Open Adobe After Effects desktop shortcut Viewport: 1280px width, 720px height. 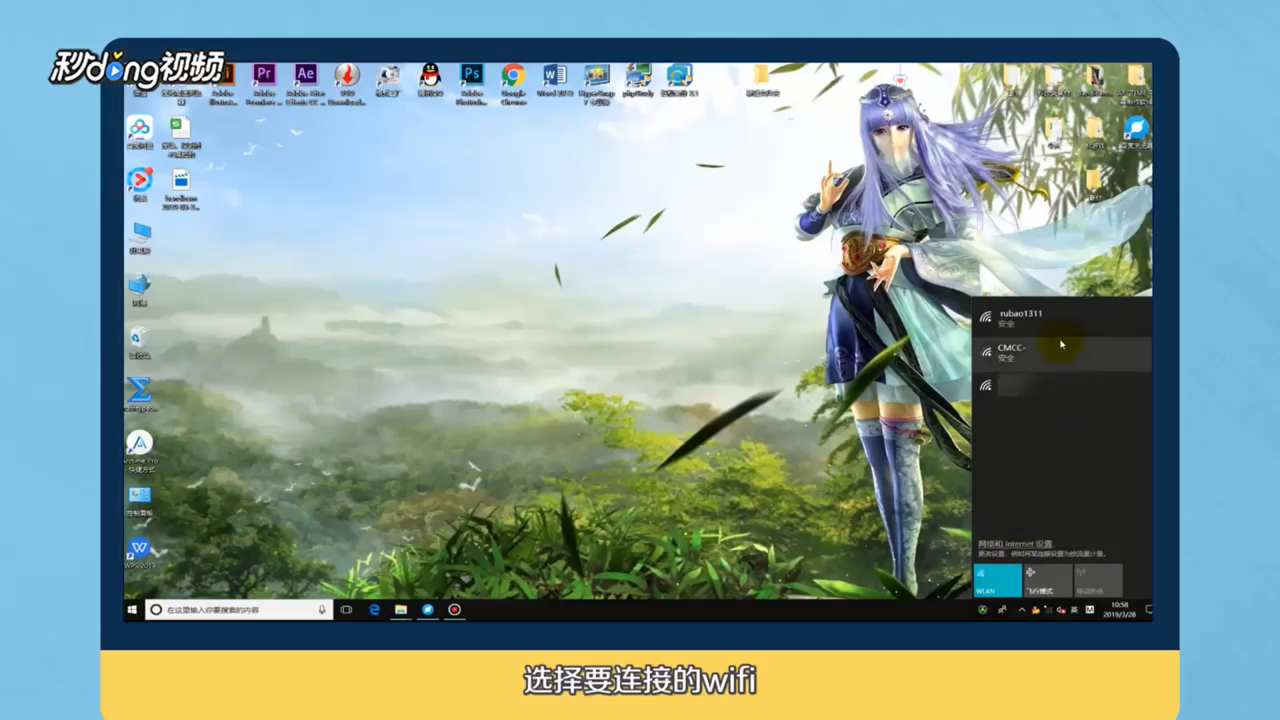(x=305, y=81)
